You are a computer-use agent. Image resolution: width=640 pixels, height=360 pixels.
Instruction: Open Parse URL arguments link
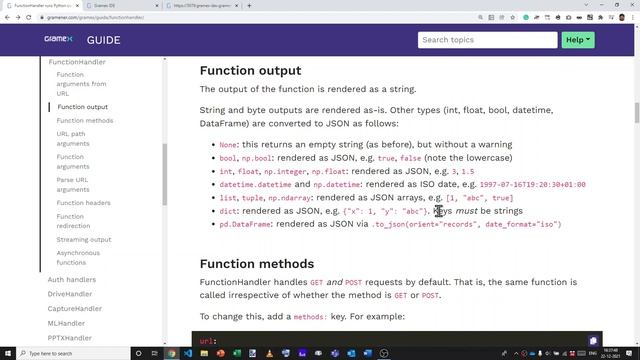(x=73, y=184)
